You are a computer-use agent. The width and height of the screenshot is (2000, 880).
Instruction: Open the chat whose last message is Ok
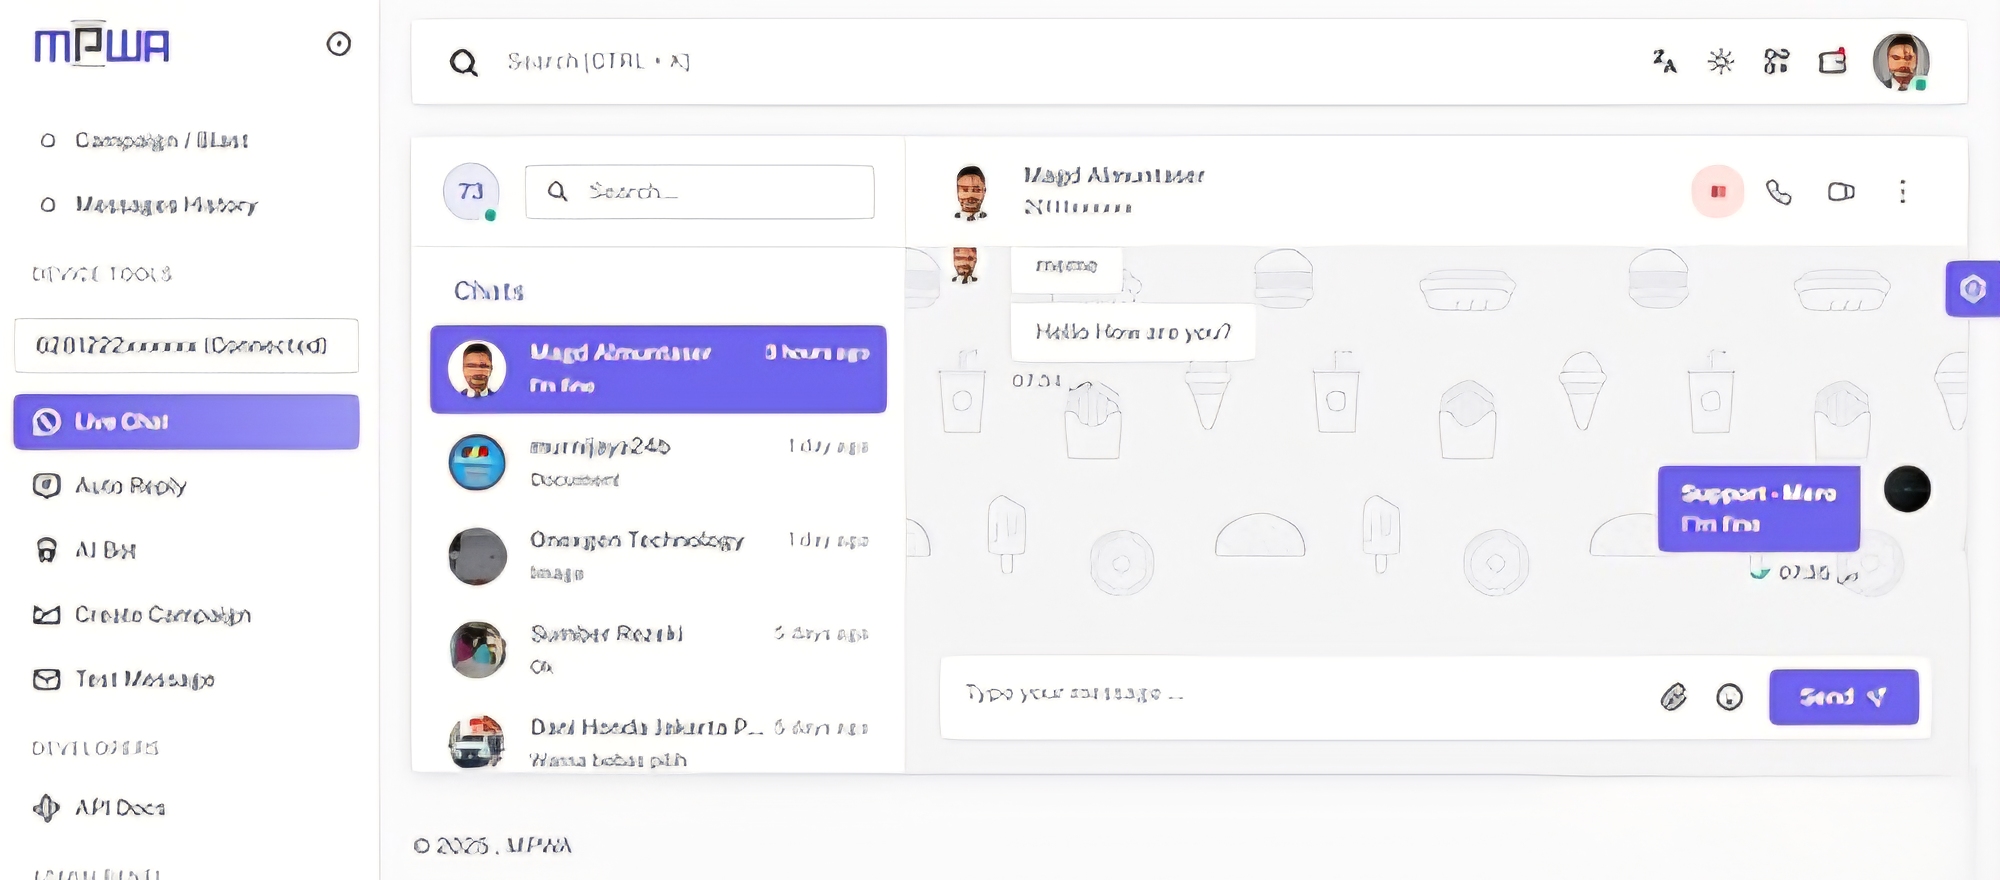pos(658,650)
